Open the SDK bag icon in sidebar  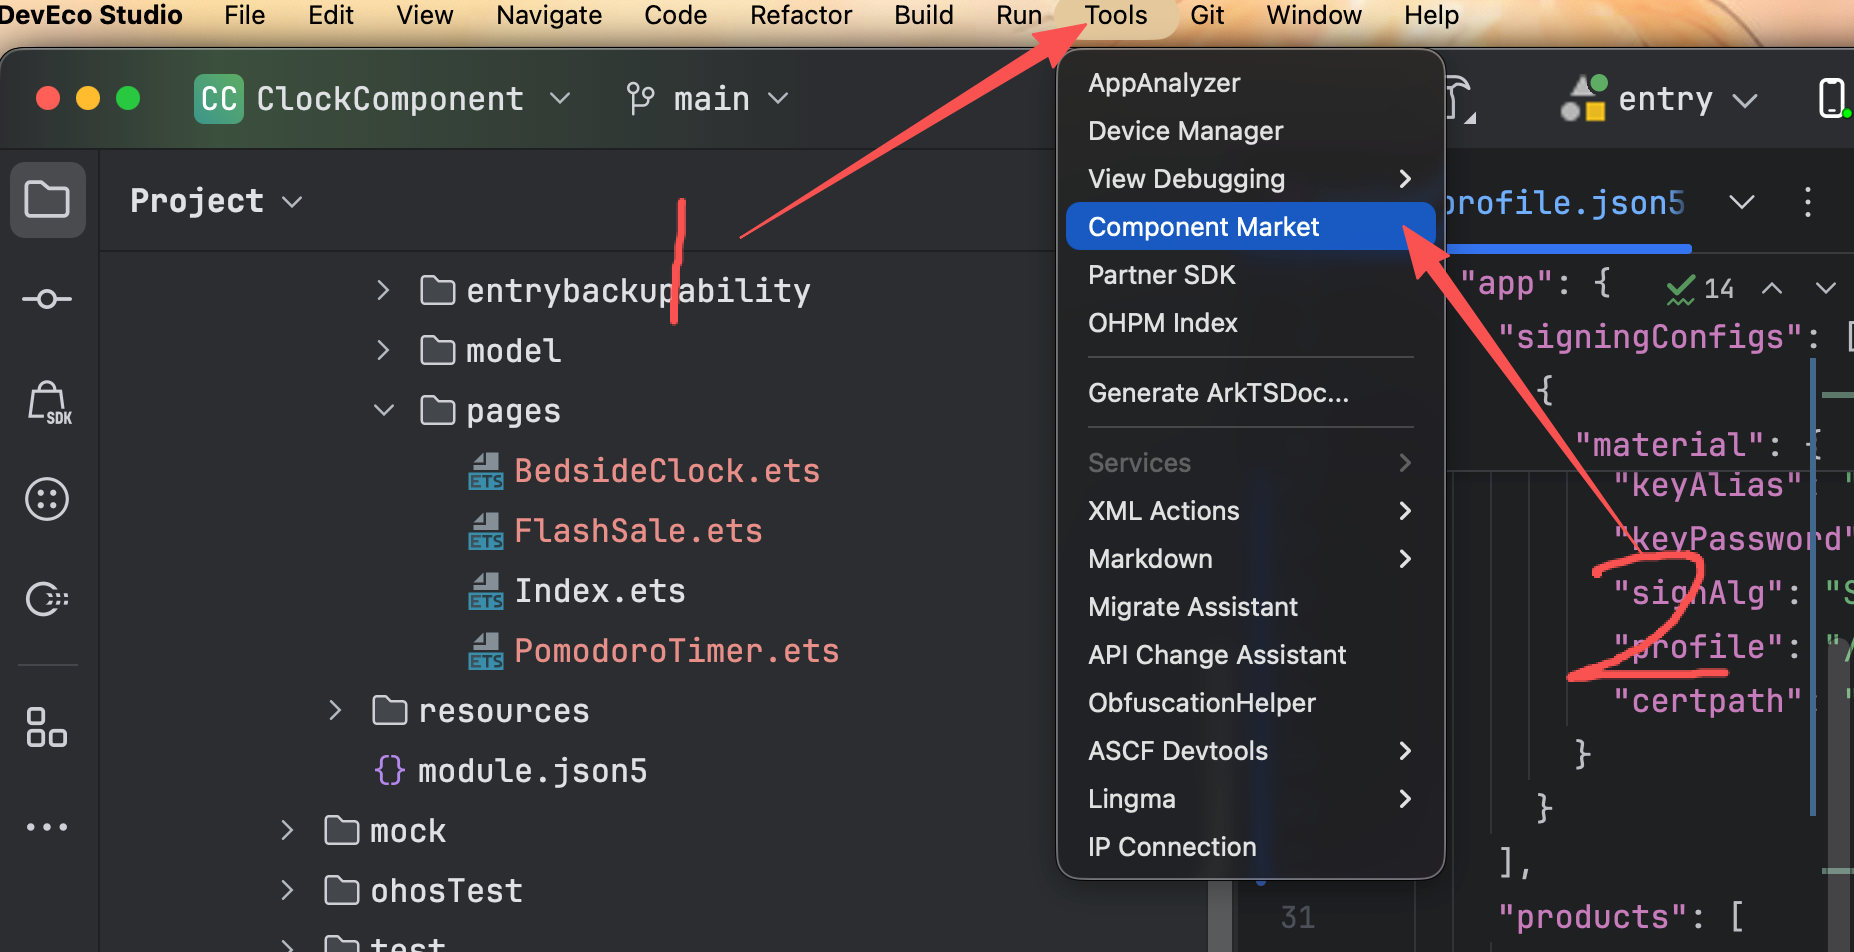48,402
